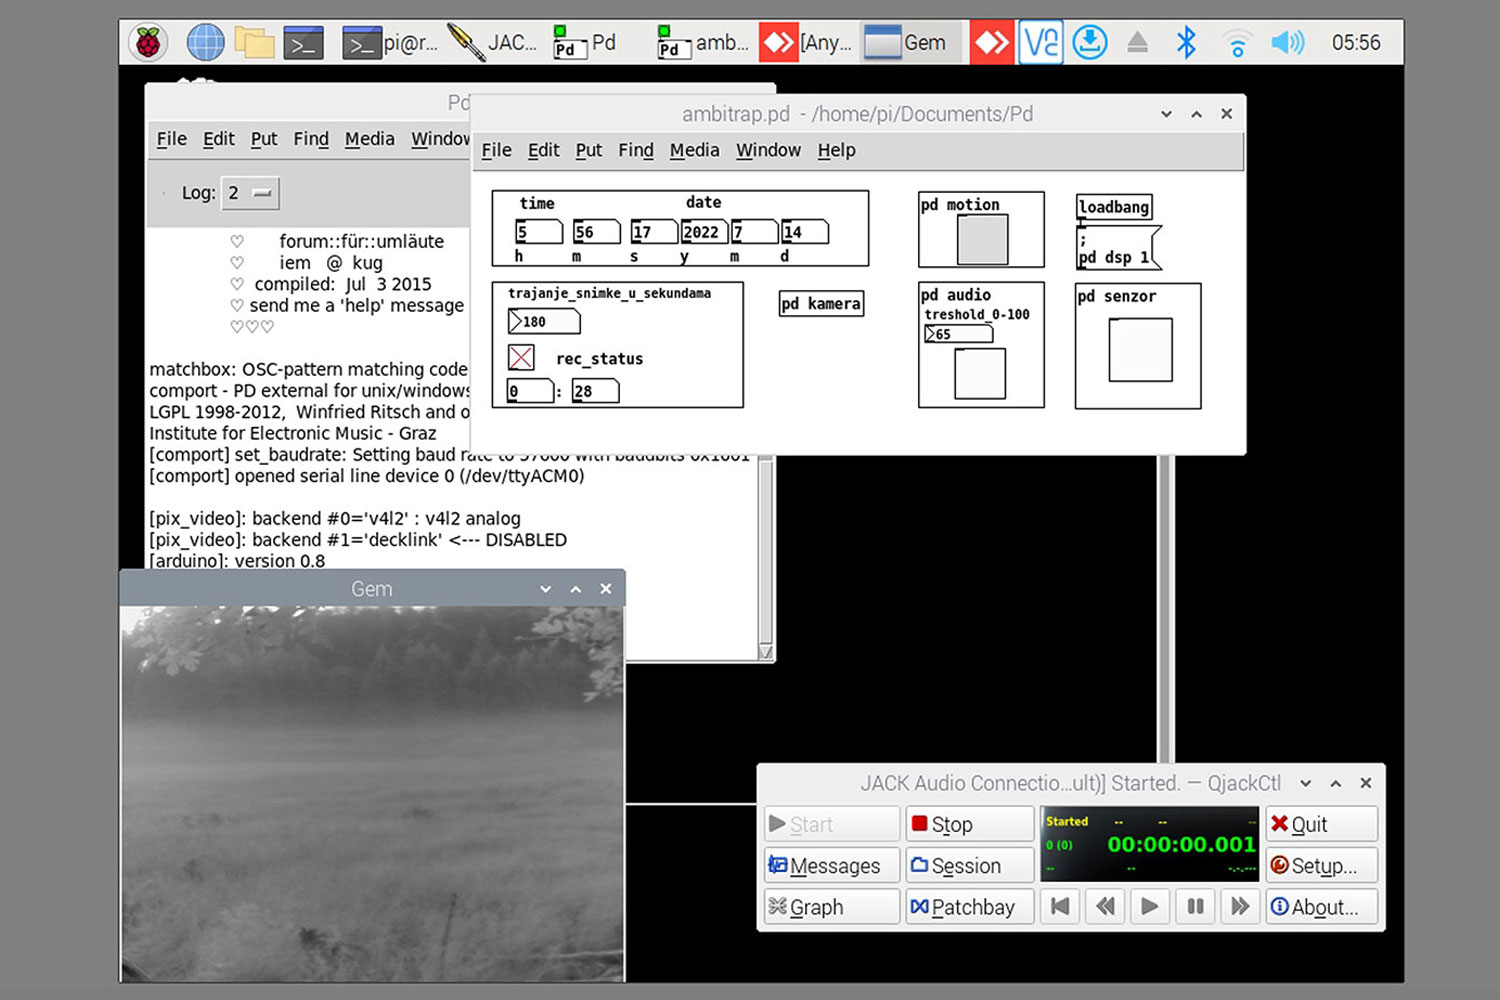Image resolution: width=1500 pixels, height=1000 pixels.
Task: Click the Raspberry Pi menu icon
Action: click(148, 42)
